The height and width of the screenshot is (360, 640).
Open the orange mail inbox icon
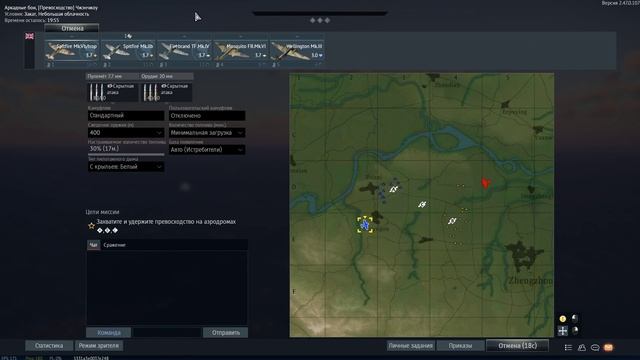click(x=609, y=347)
